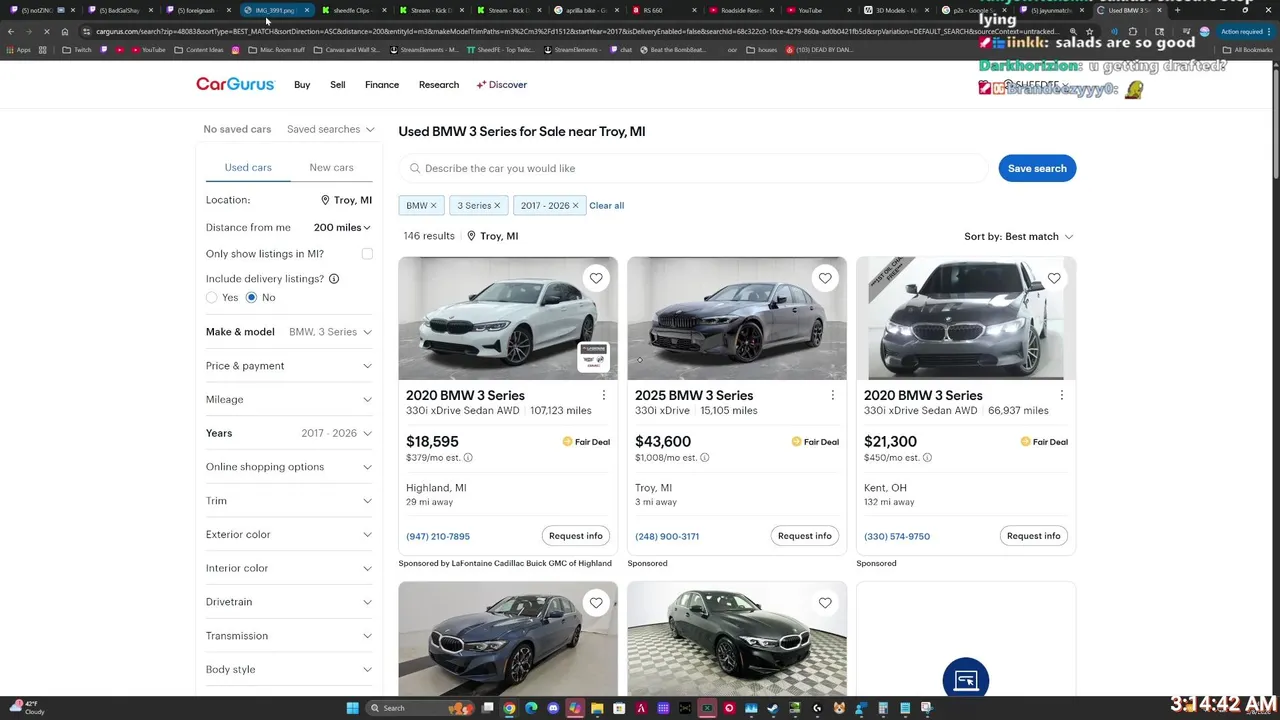Screen dimensions: 1280x720
Task: Click the browser address bar
Action: (x=575, y=31)
